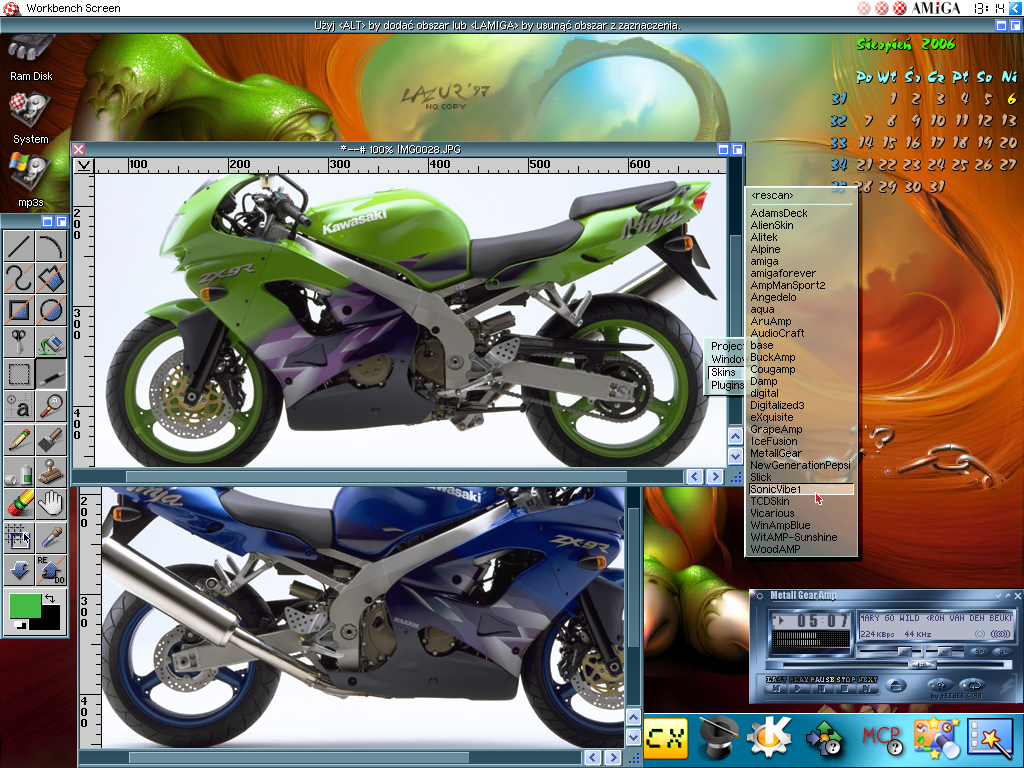
Task: Select the straight line drawing tool
Action: click(x=19, y=247)
